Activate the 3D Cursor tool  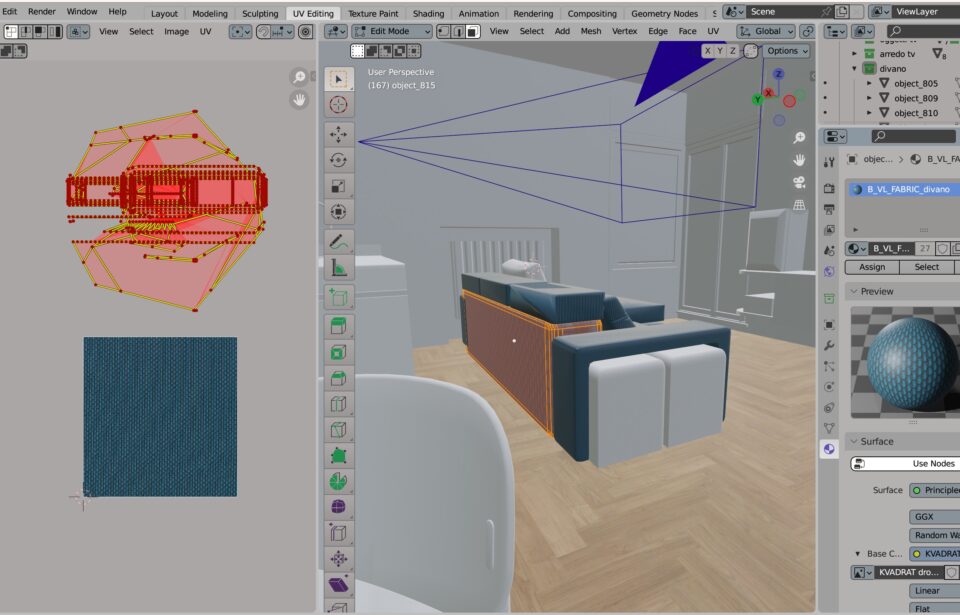pyautogui.click(x=338, y=105)
